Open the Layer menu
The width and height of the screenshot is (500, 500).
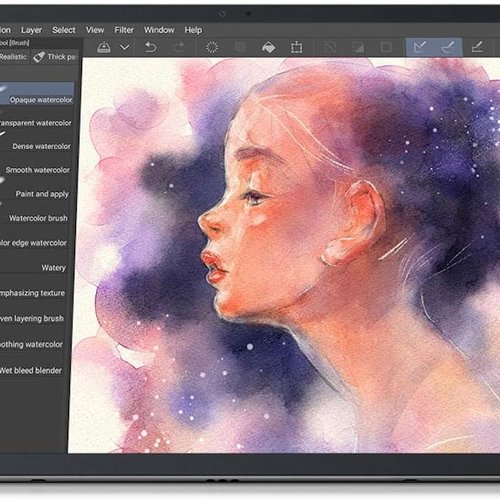pos(31,30)
